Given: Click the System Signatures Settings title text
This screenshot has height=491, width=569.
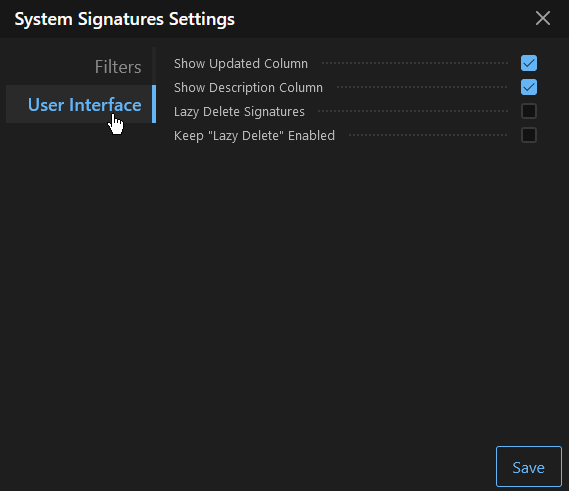Looking at the screenshot, I should tap(124, 19).
